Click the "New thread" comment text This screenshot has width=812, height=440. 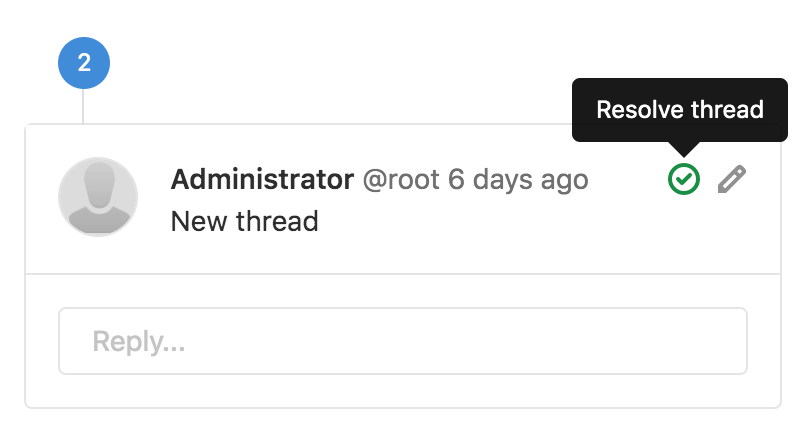[x=244, y=220]
